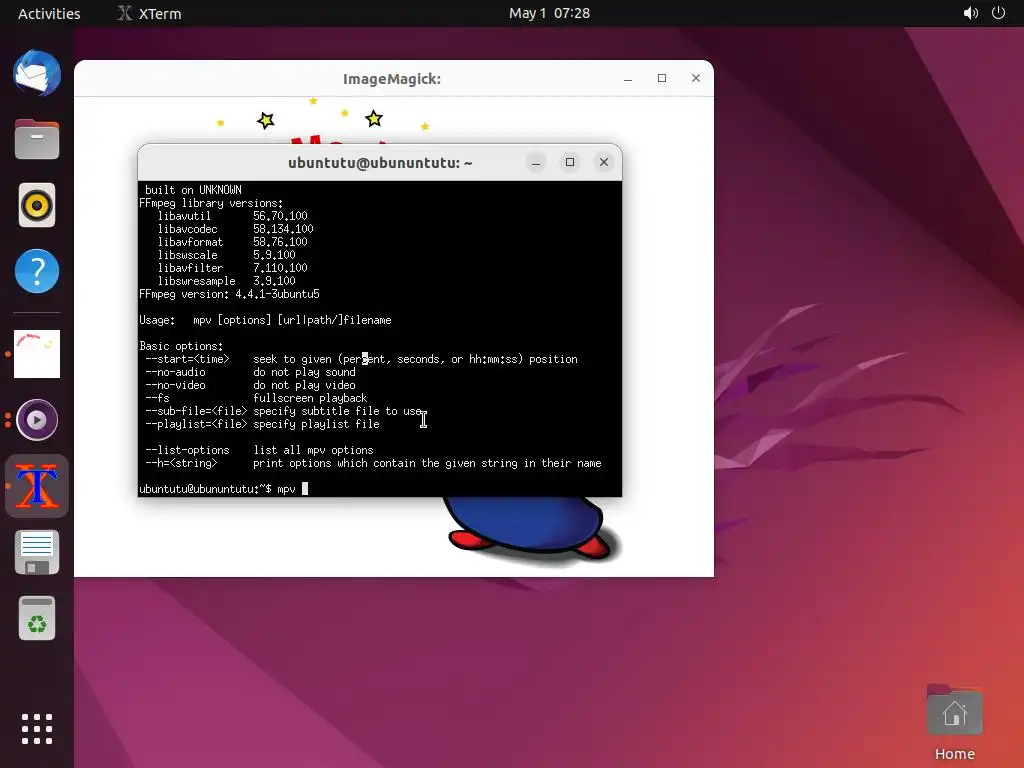Click the 'FFmpeg version: 4.4.1-3ubuntu5' line
Screen dimensions: 1024x768
point(229,295)
